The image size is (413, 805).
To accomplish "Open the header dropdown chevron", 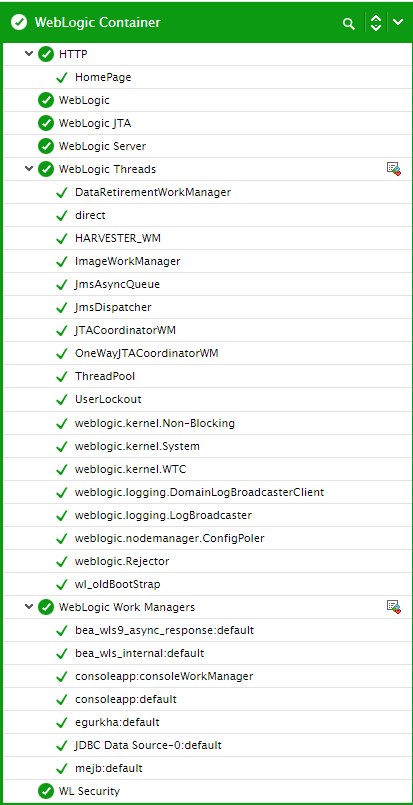I will pos(398,22).
